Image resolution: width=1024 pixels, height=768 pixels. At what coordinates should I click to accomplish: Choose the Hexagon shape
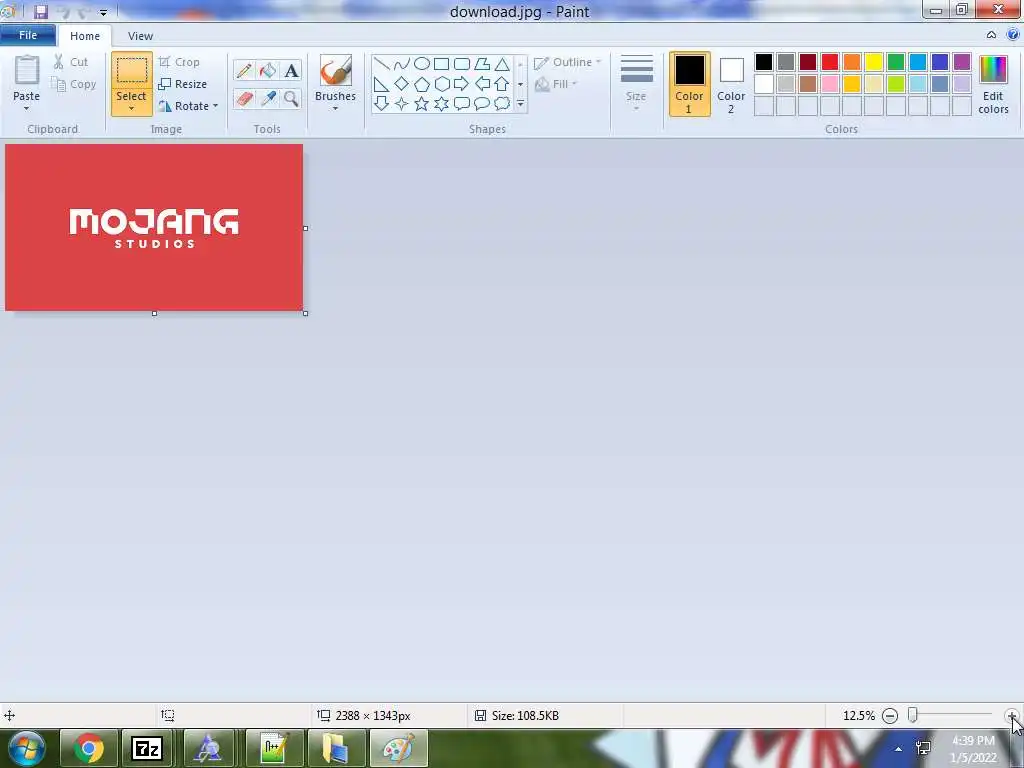(x=441, y=84)
